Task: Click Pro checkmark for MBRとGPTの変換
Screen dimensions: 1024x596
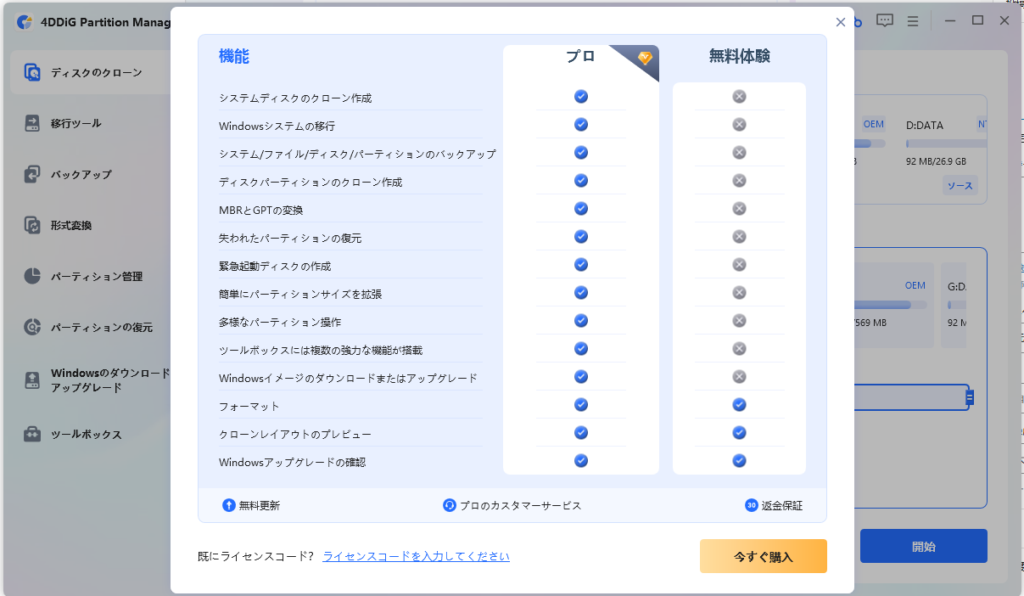Action: click(581, 209)
